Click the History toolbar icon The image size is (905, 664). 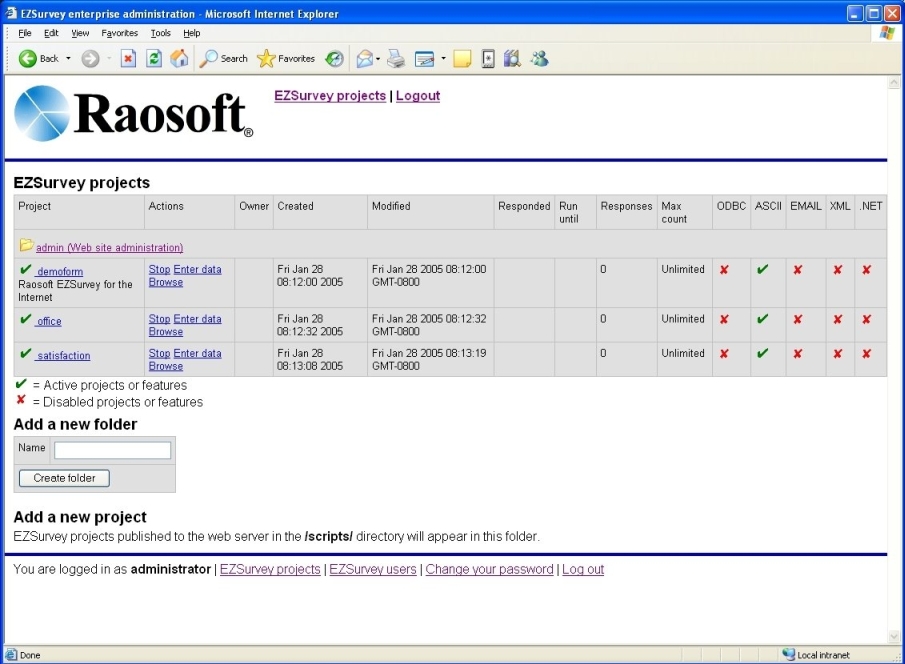pos(334,59)
